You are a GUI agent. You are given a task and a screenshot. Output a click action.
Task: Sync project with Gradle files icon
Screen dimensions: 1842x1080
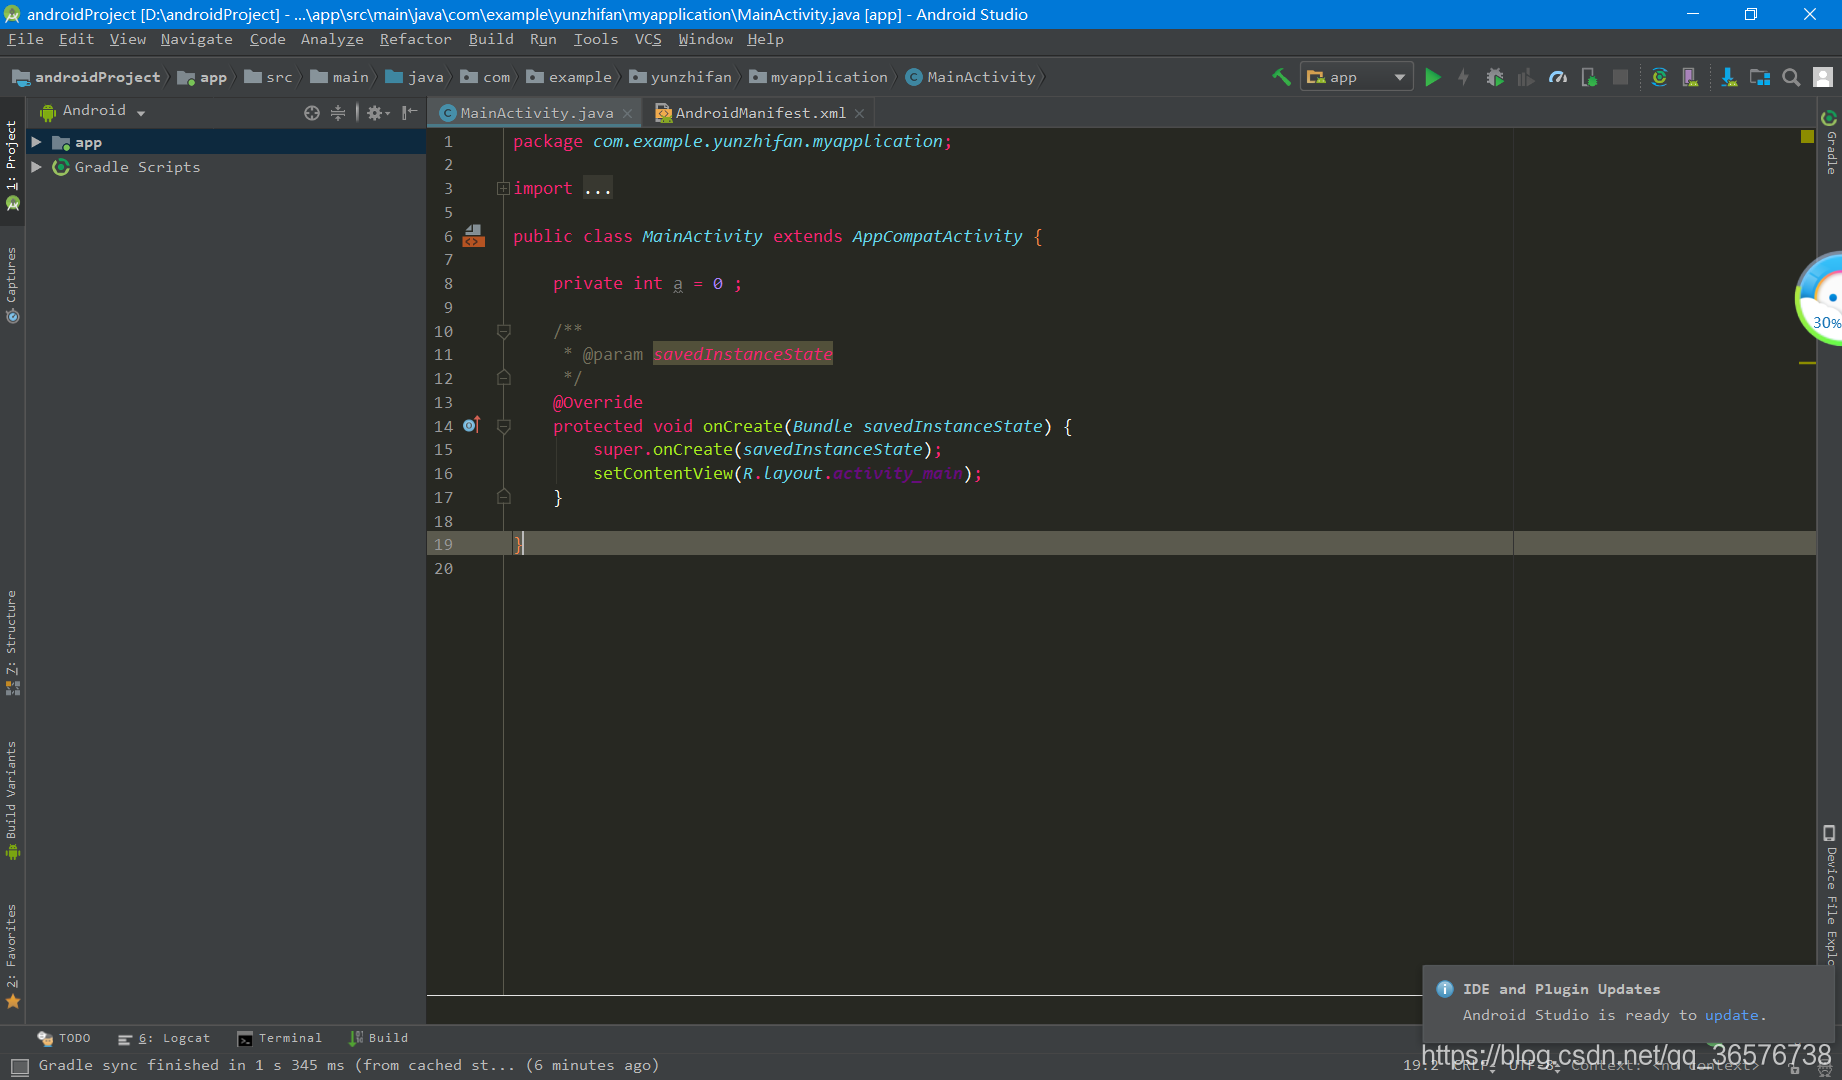[x=1660, y=77]
